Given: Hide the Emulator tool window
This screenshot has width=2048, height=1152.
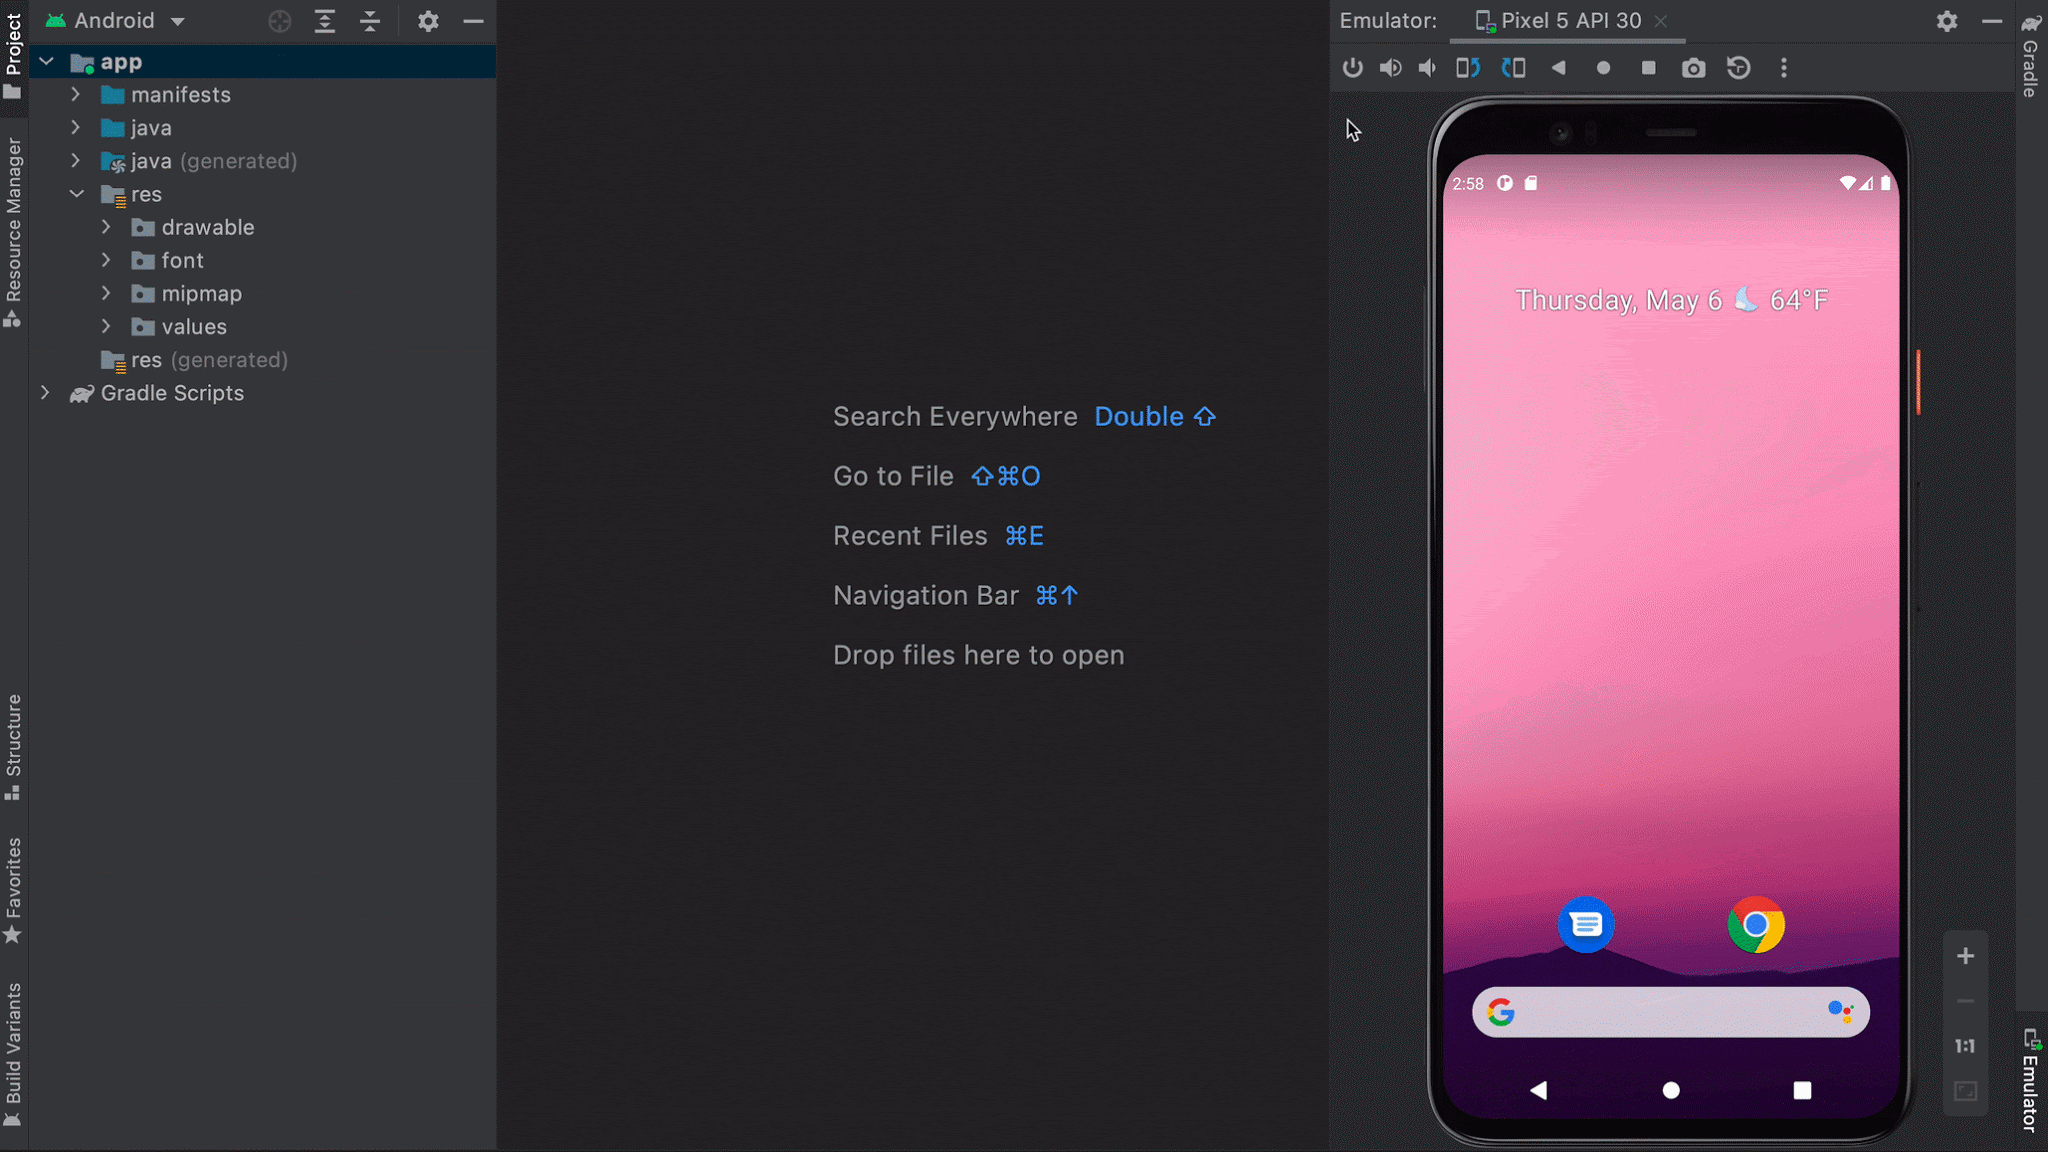Looking at the screenshot, I should pyautogui.click(x=1991, y=21).
